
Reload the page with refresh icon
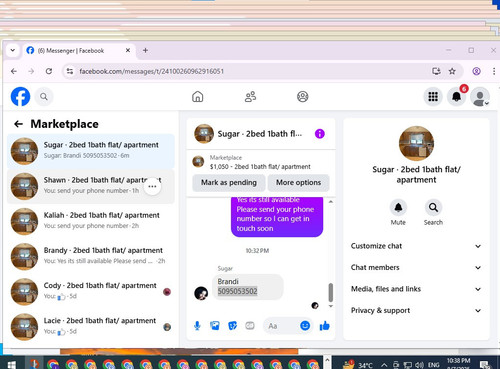click(x=49, y=71)
